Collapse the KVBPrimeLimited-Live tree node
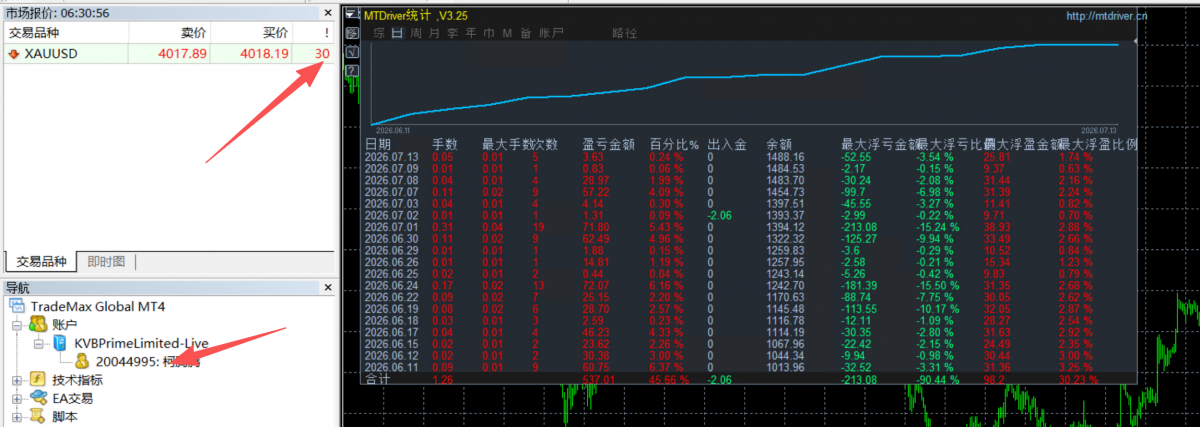The image size is (1200, 427). 38,343
